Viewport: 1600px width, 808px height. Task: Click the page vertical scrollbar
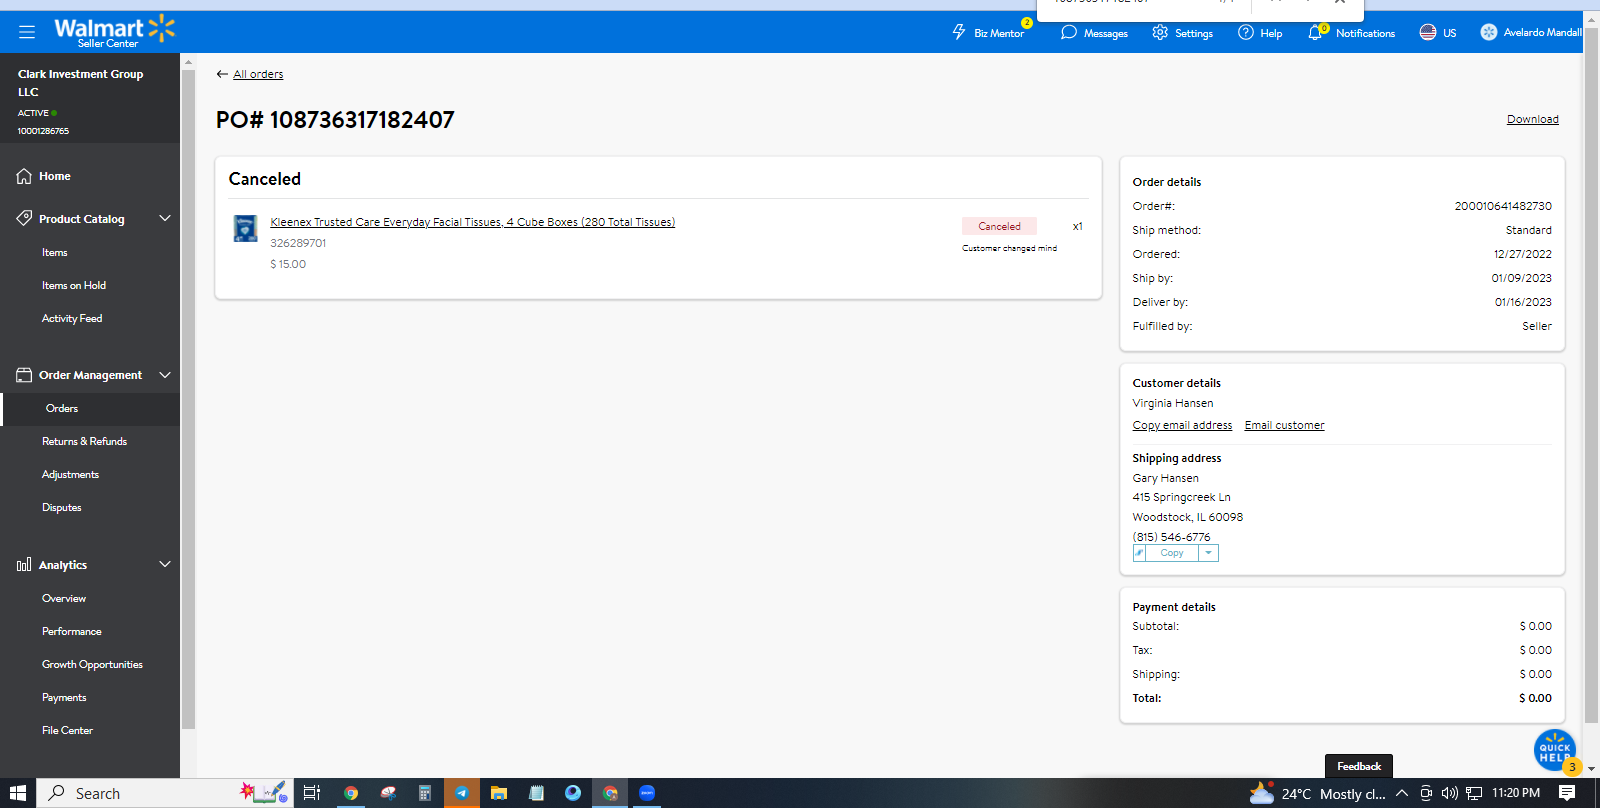[x=1592, y=375]
